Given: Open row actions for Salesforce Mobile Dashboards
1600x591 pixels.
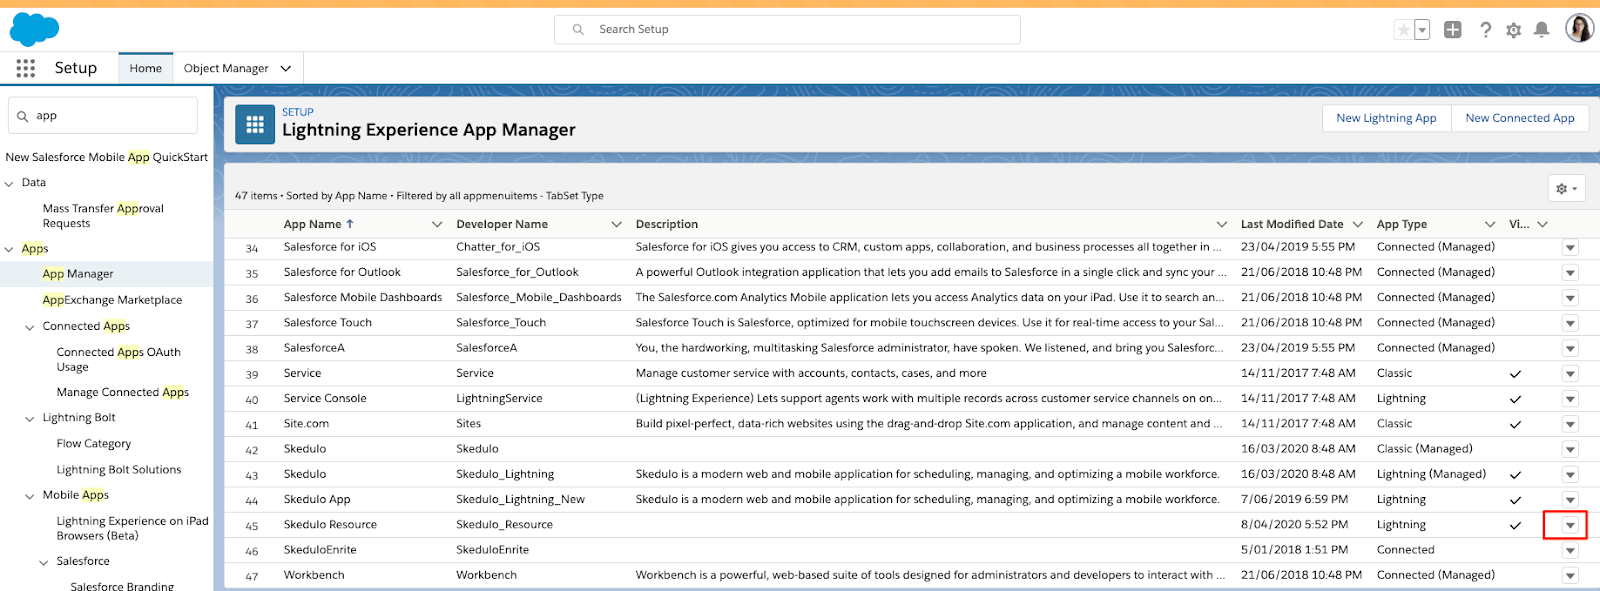Looking at the screenshot, I should (x=1570, y=298).
